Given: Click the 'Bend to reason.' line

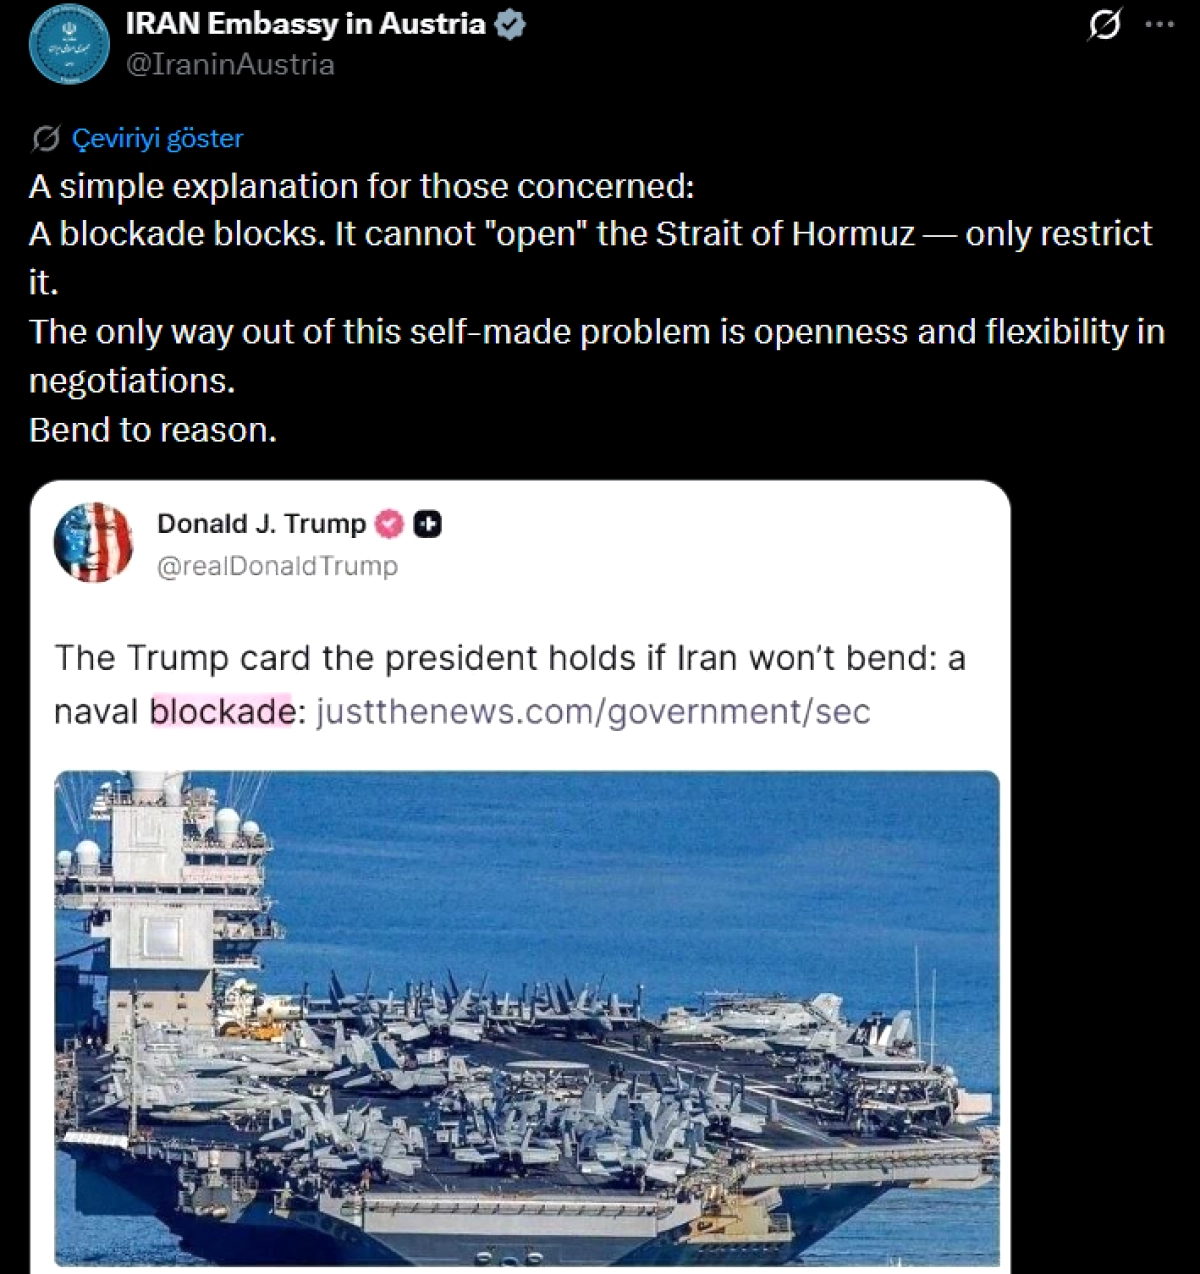Looking at the screenshot, I should coord(153,430).
